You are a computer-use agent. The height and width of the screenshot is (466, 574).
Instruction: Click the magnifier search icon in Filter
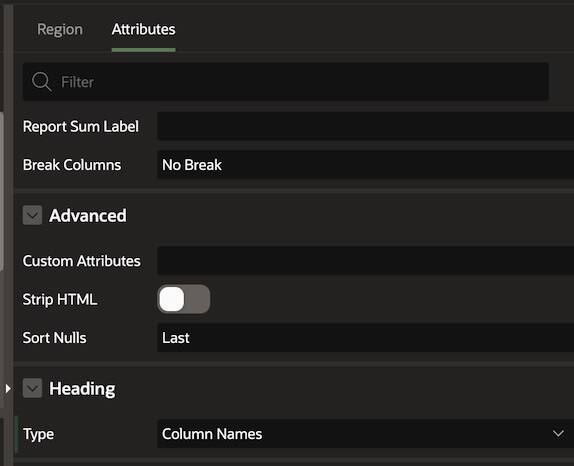[x=41, y=81]
